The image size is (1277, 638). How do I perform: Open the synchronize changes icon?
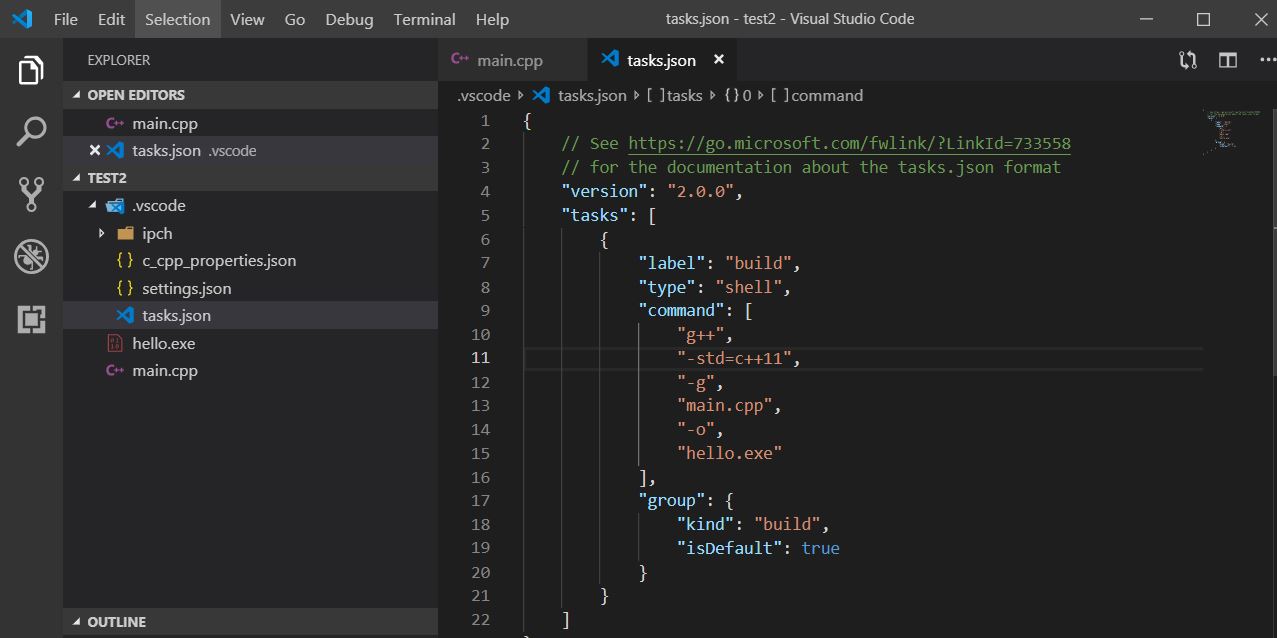tap(1187, 60)
